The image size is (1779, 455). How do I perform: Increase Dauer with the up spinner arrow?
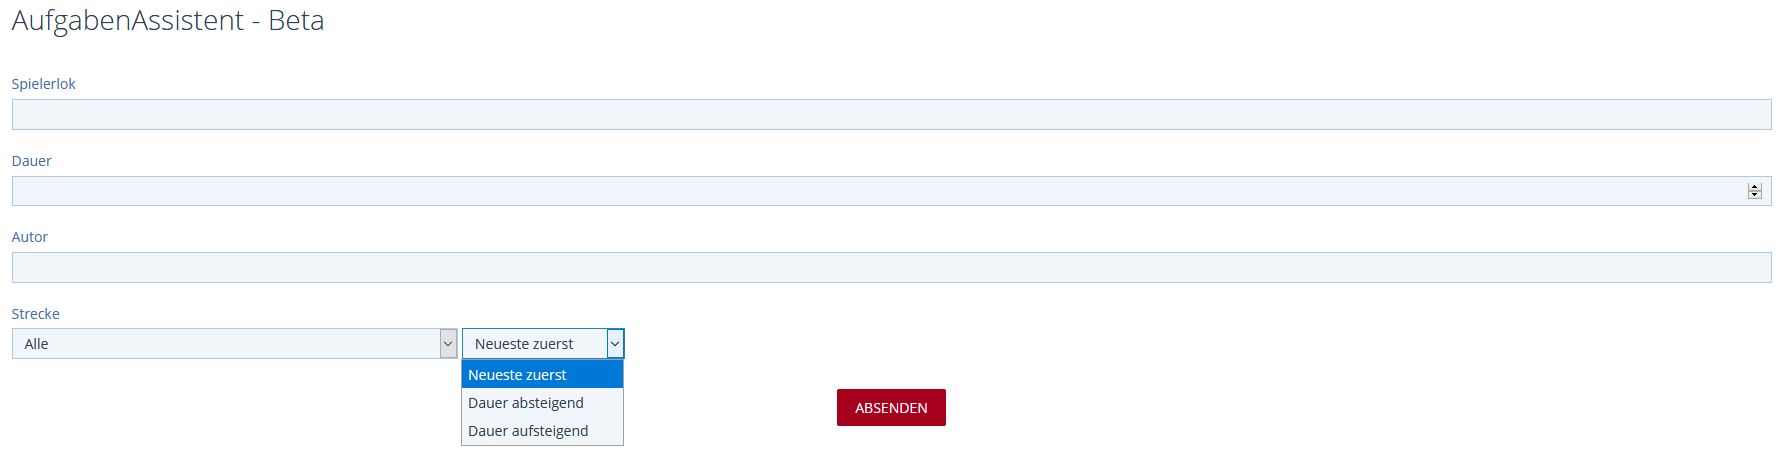pyautogui.click(x=1754, y=187)
